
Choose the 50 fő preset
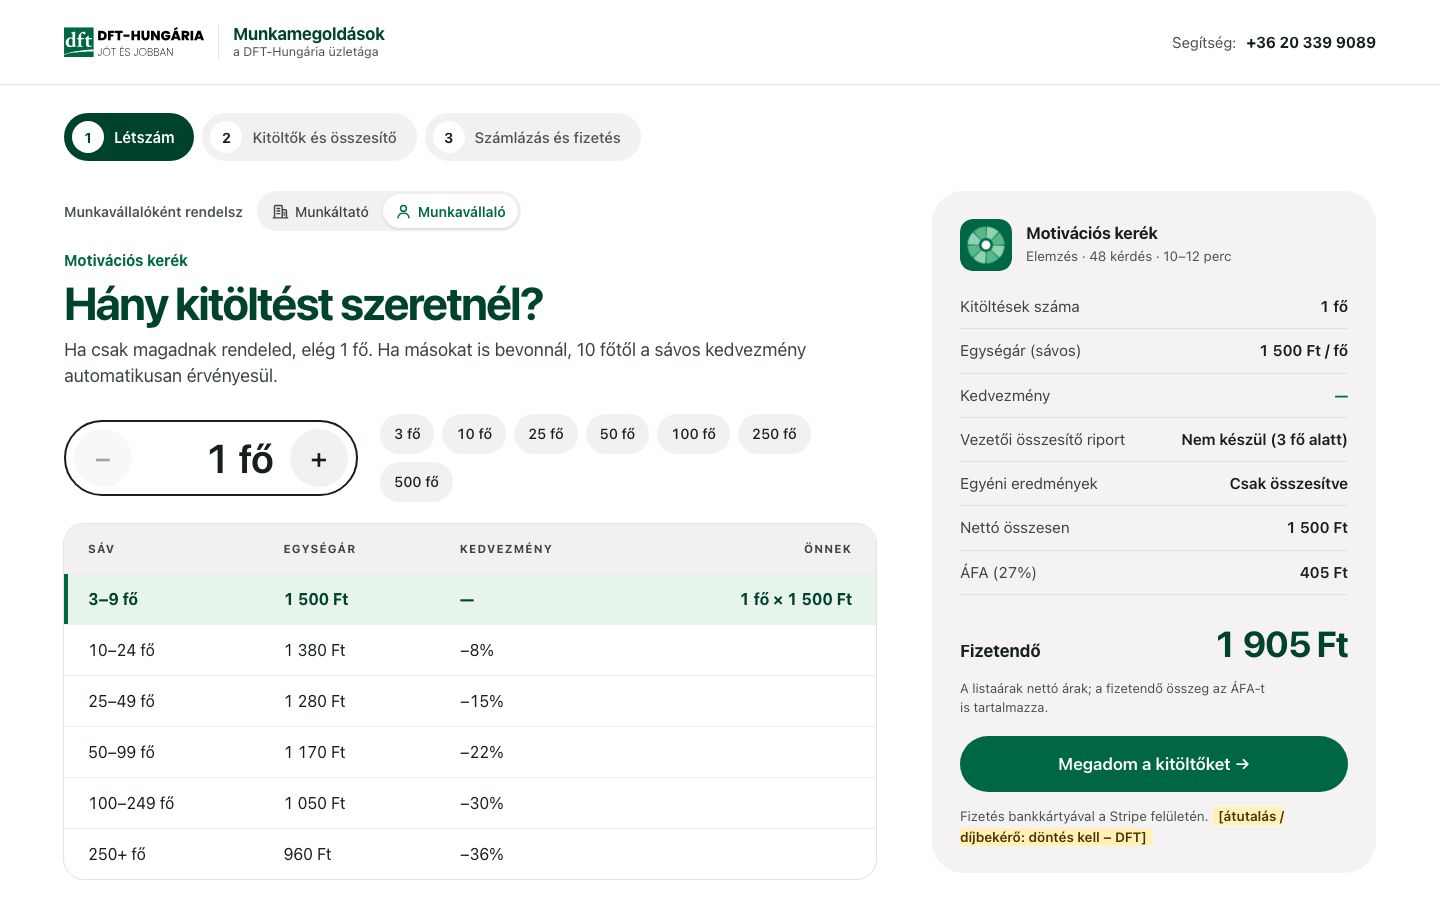[x=618, y=434]
